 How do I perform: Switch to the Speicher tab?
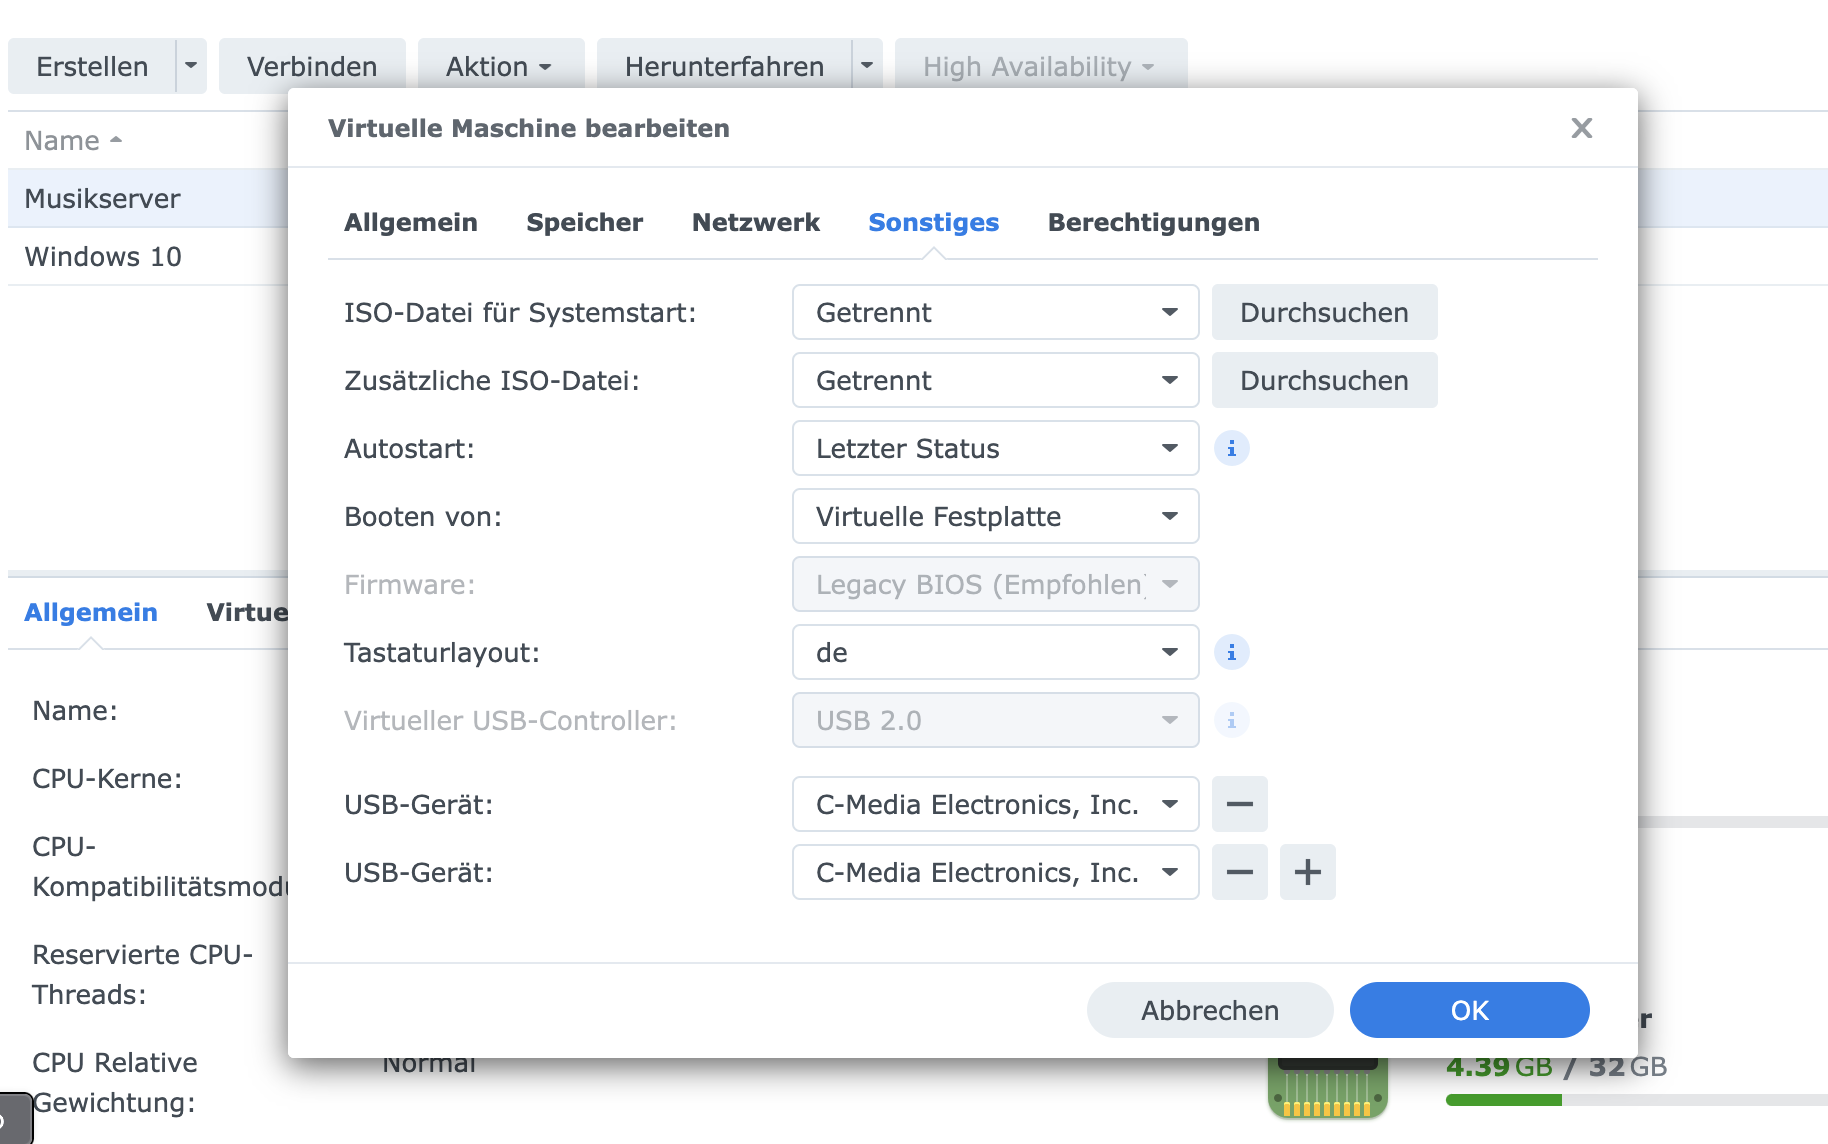click(x=584, y=222)
